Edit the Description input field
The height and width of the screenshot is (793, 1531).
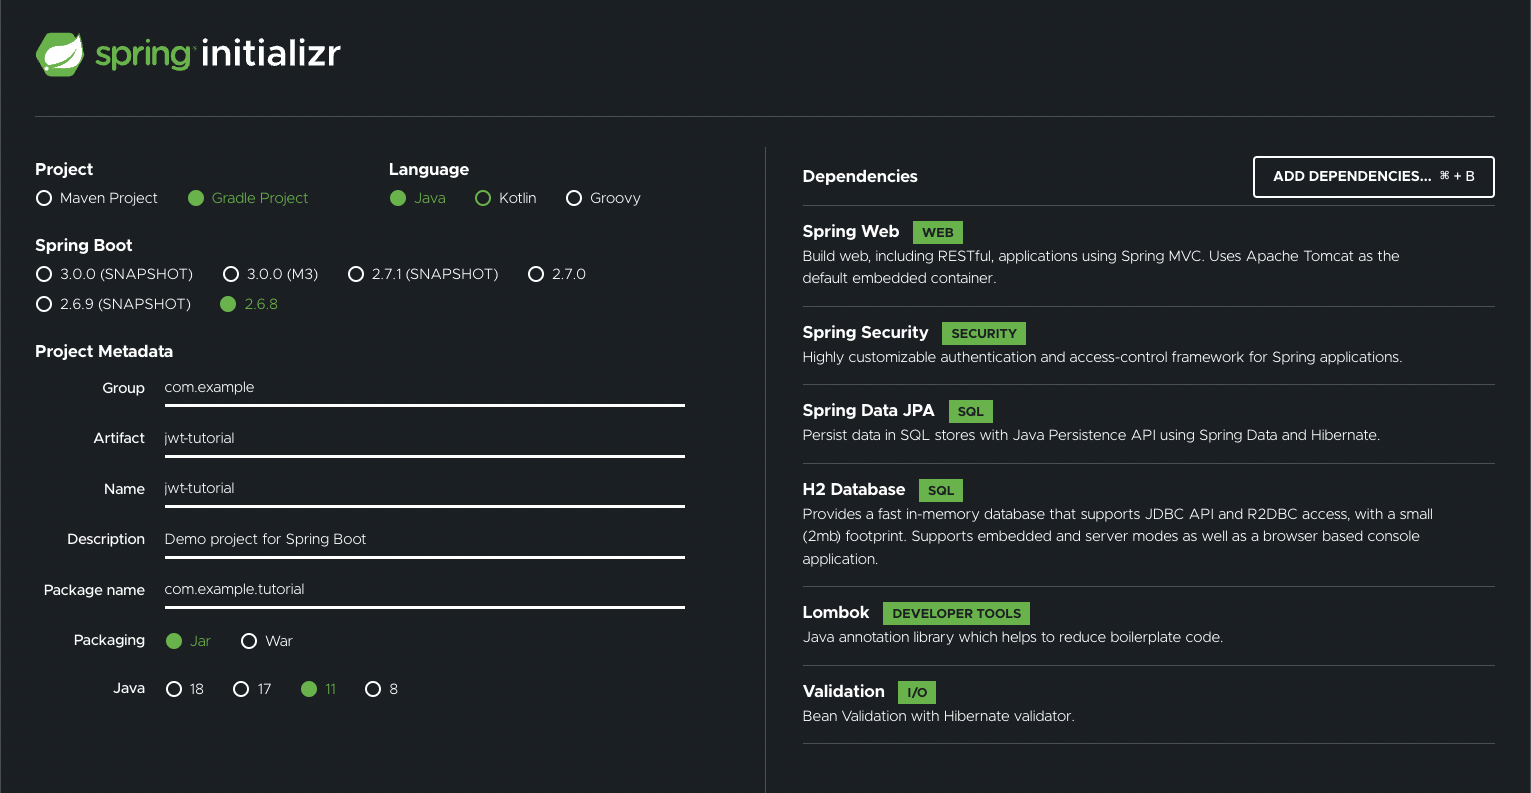click(424, 539)
